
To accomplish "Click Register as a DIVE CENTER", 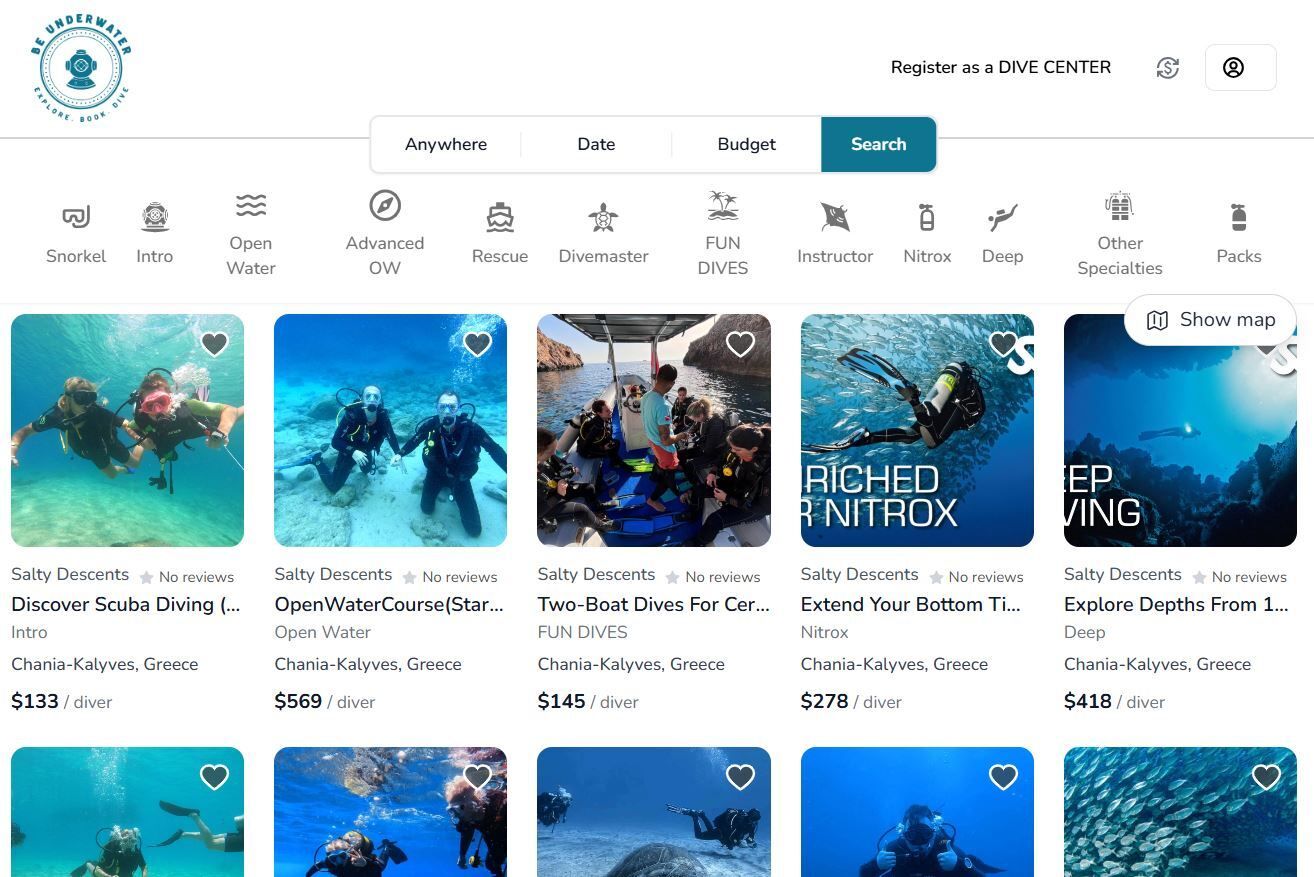I will [1000, 67].
